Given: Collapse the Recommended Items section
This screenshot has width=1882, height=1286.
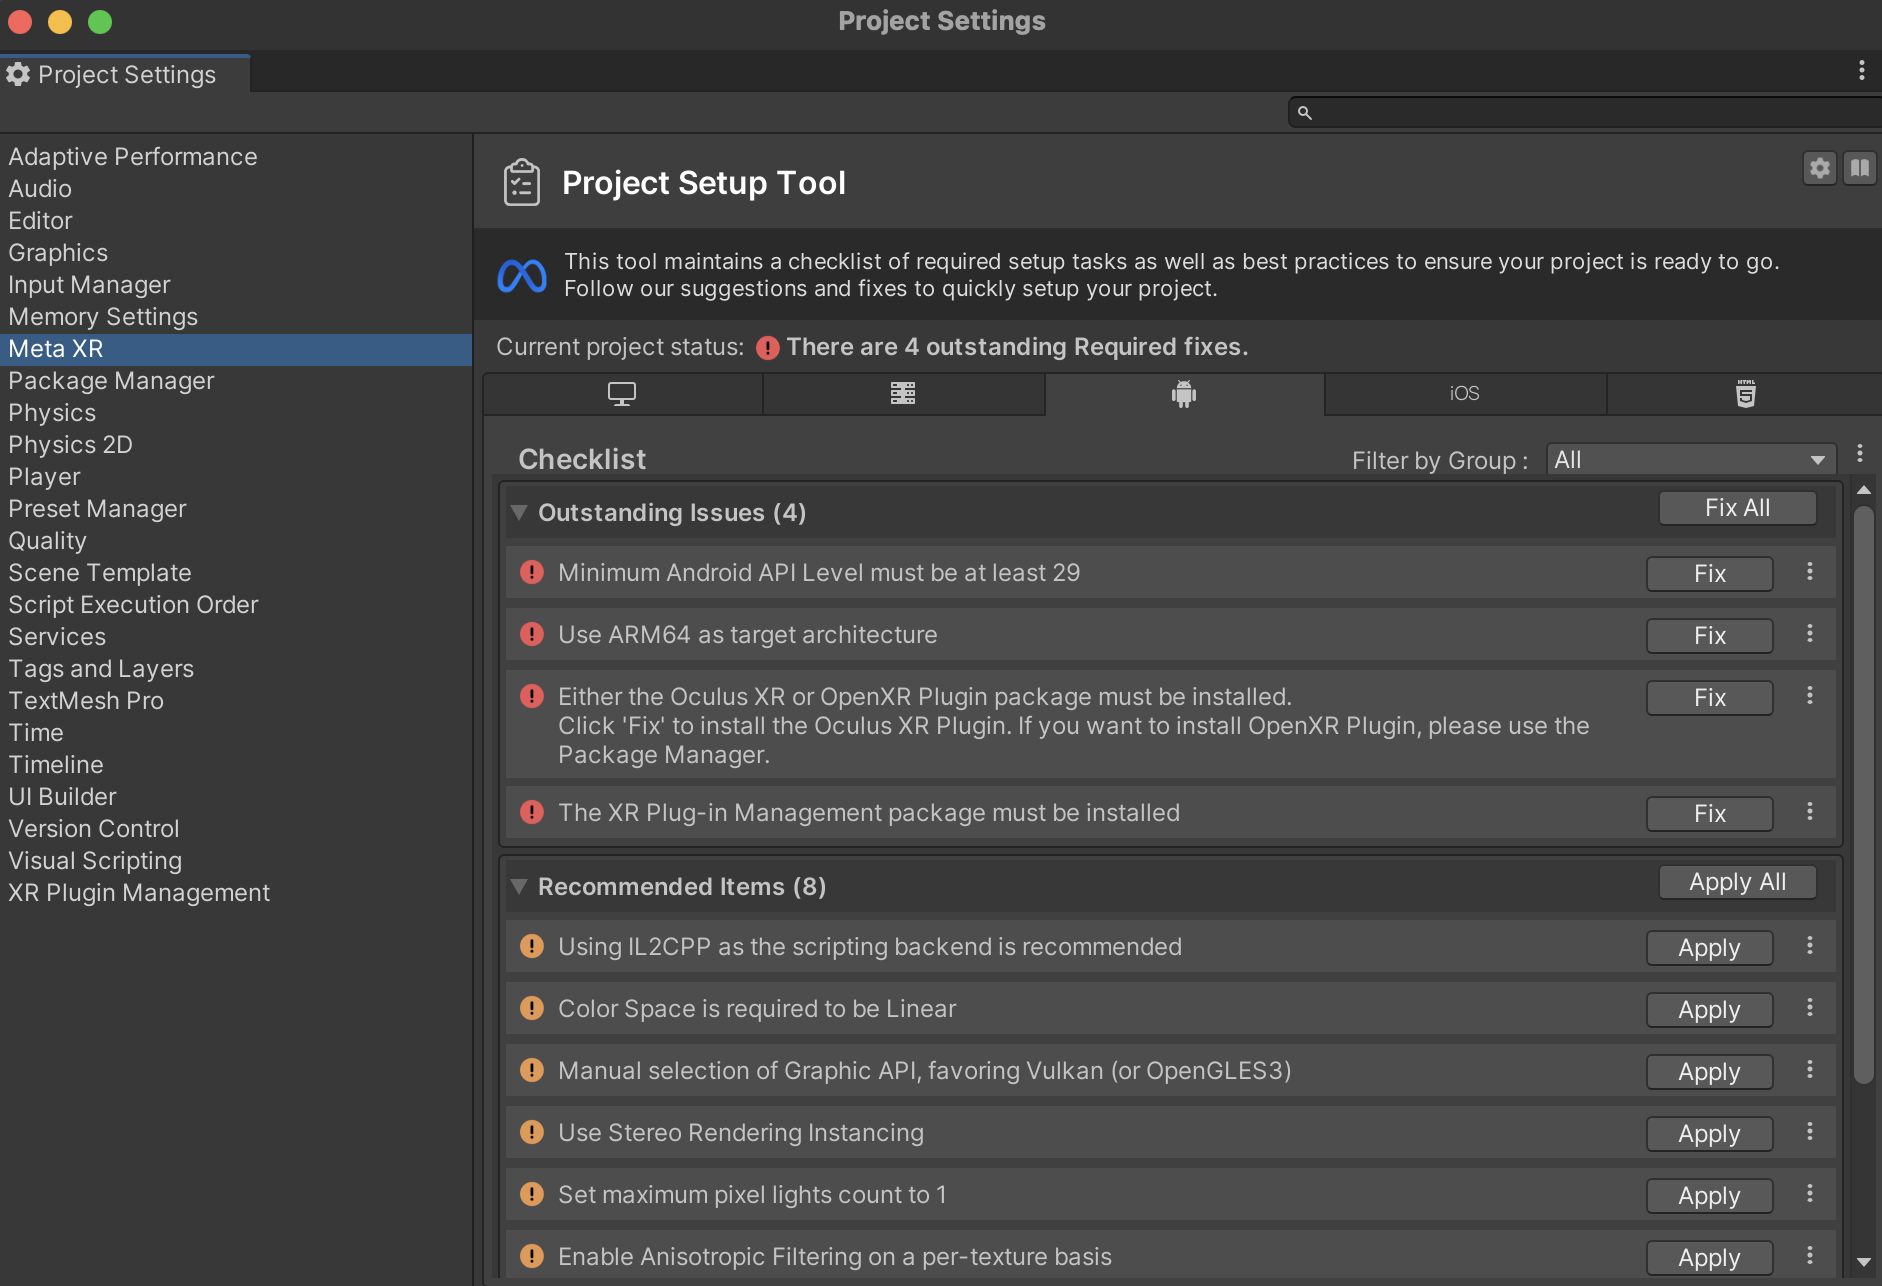Looking at the screenshot, I should coord(521,886).
